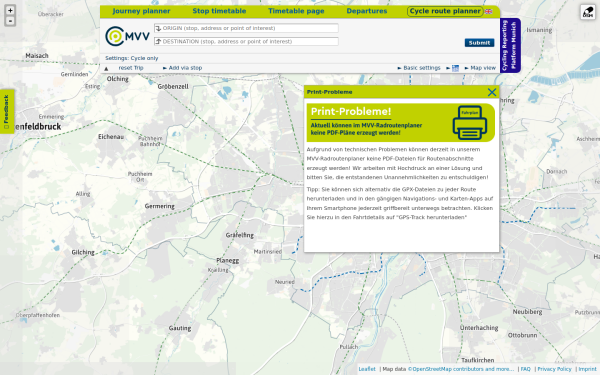Open OpenStreetMap contributors link
This screenshot has height=375, width=600.
[x=461, y=369]
